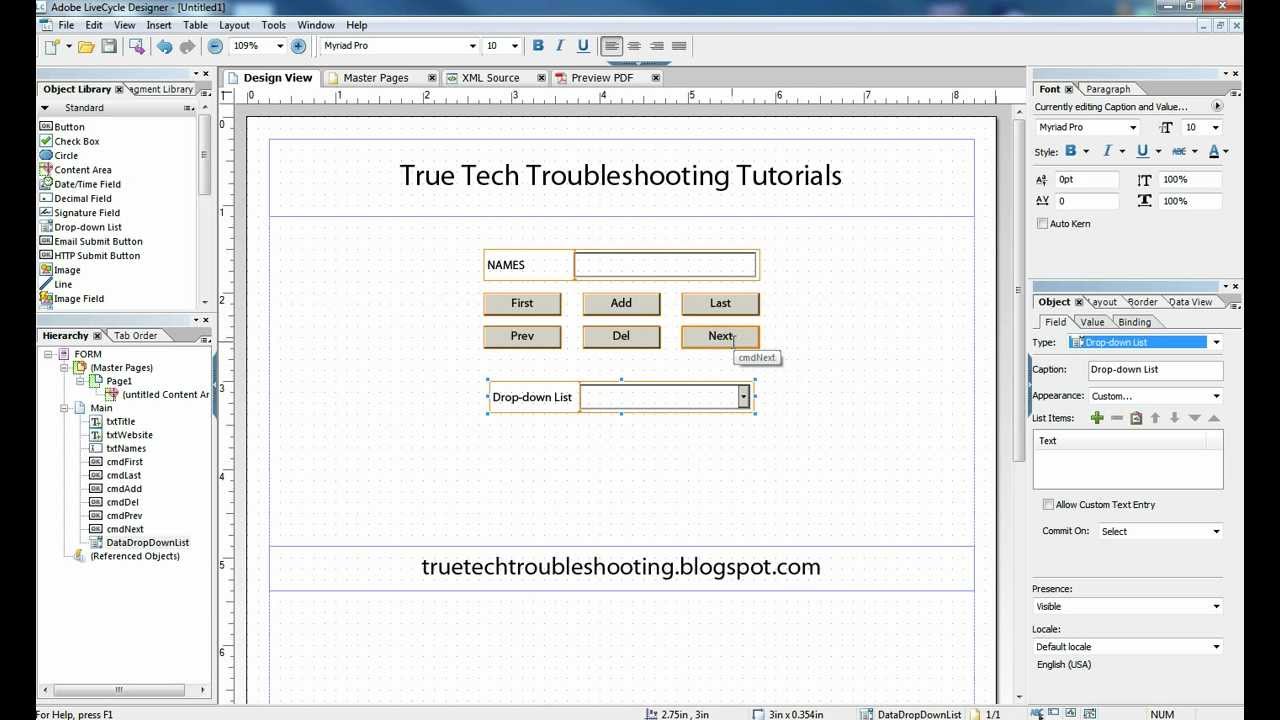Click the Redo arrow icon
The width and height of the screenshot is (1280, 720).
pos(186,46)
